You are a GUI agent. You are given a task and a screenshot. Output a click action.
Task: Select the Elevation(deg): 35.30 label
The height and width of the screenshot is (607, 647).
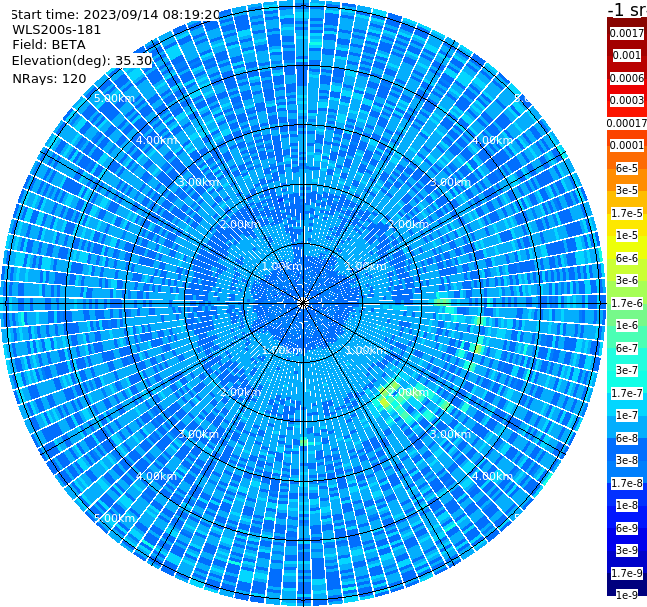[x=82, y=61]
